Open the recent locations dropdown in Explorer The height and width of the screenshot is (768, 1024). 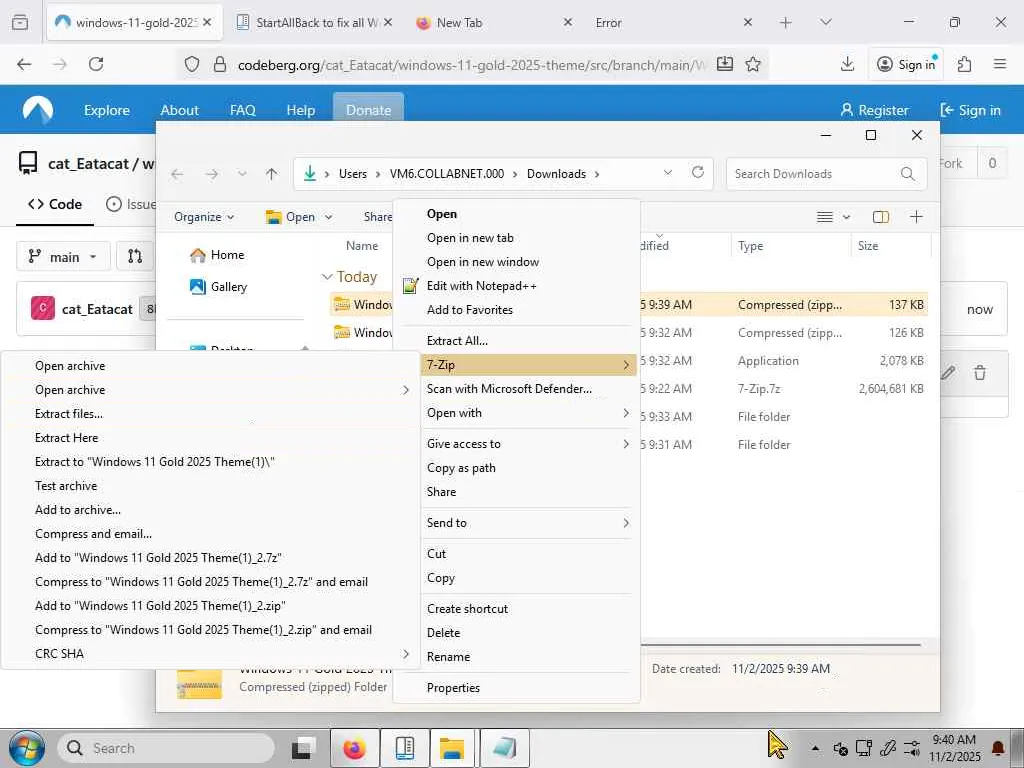242,174
